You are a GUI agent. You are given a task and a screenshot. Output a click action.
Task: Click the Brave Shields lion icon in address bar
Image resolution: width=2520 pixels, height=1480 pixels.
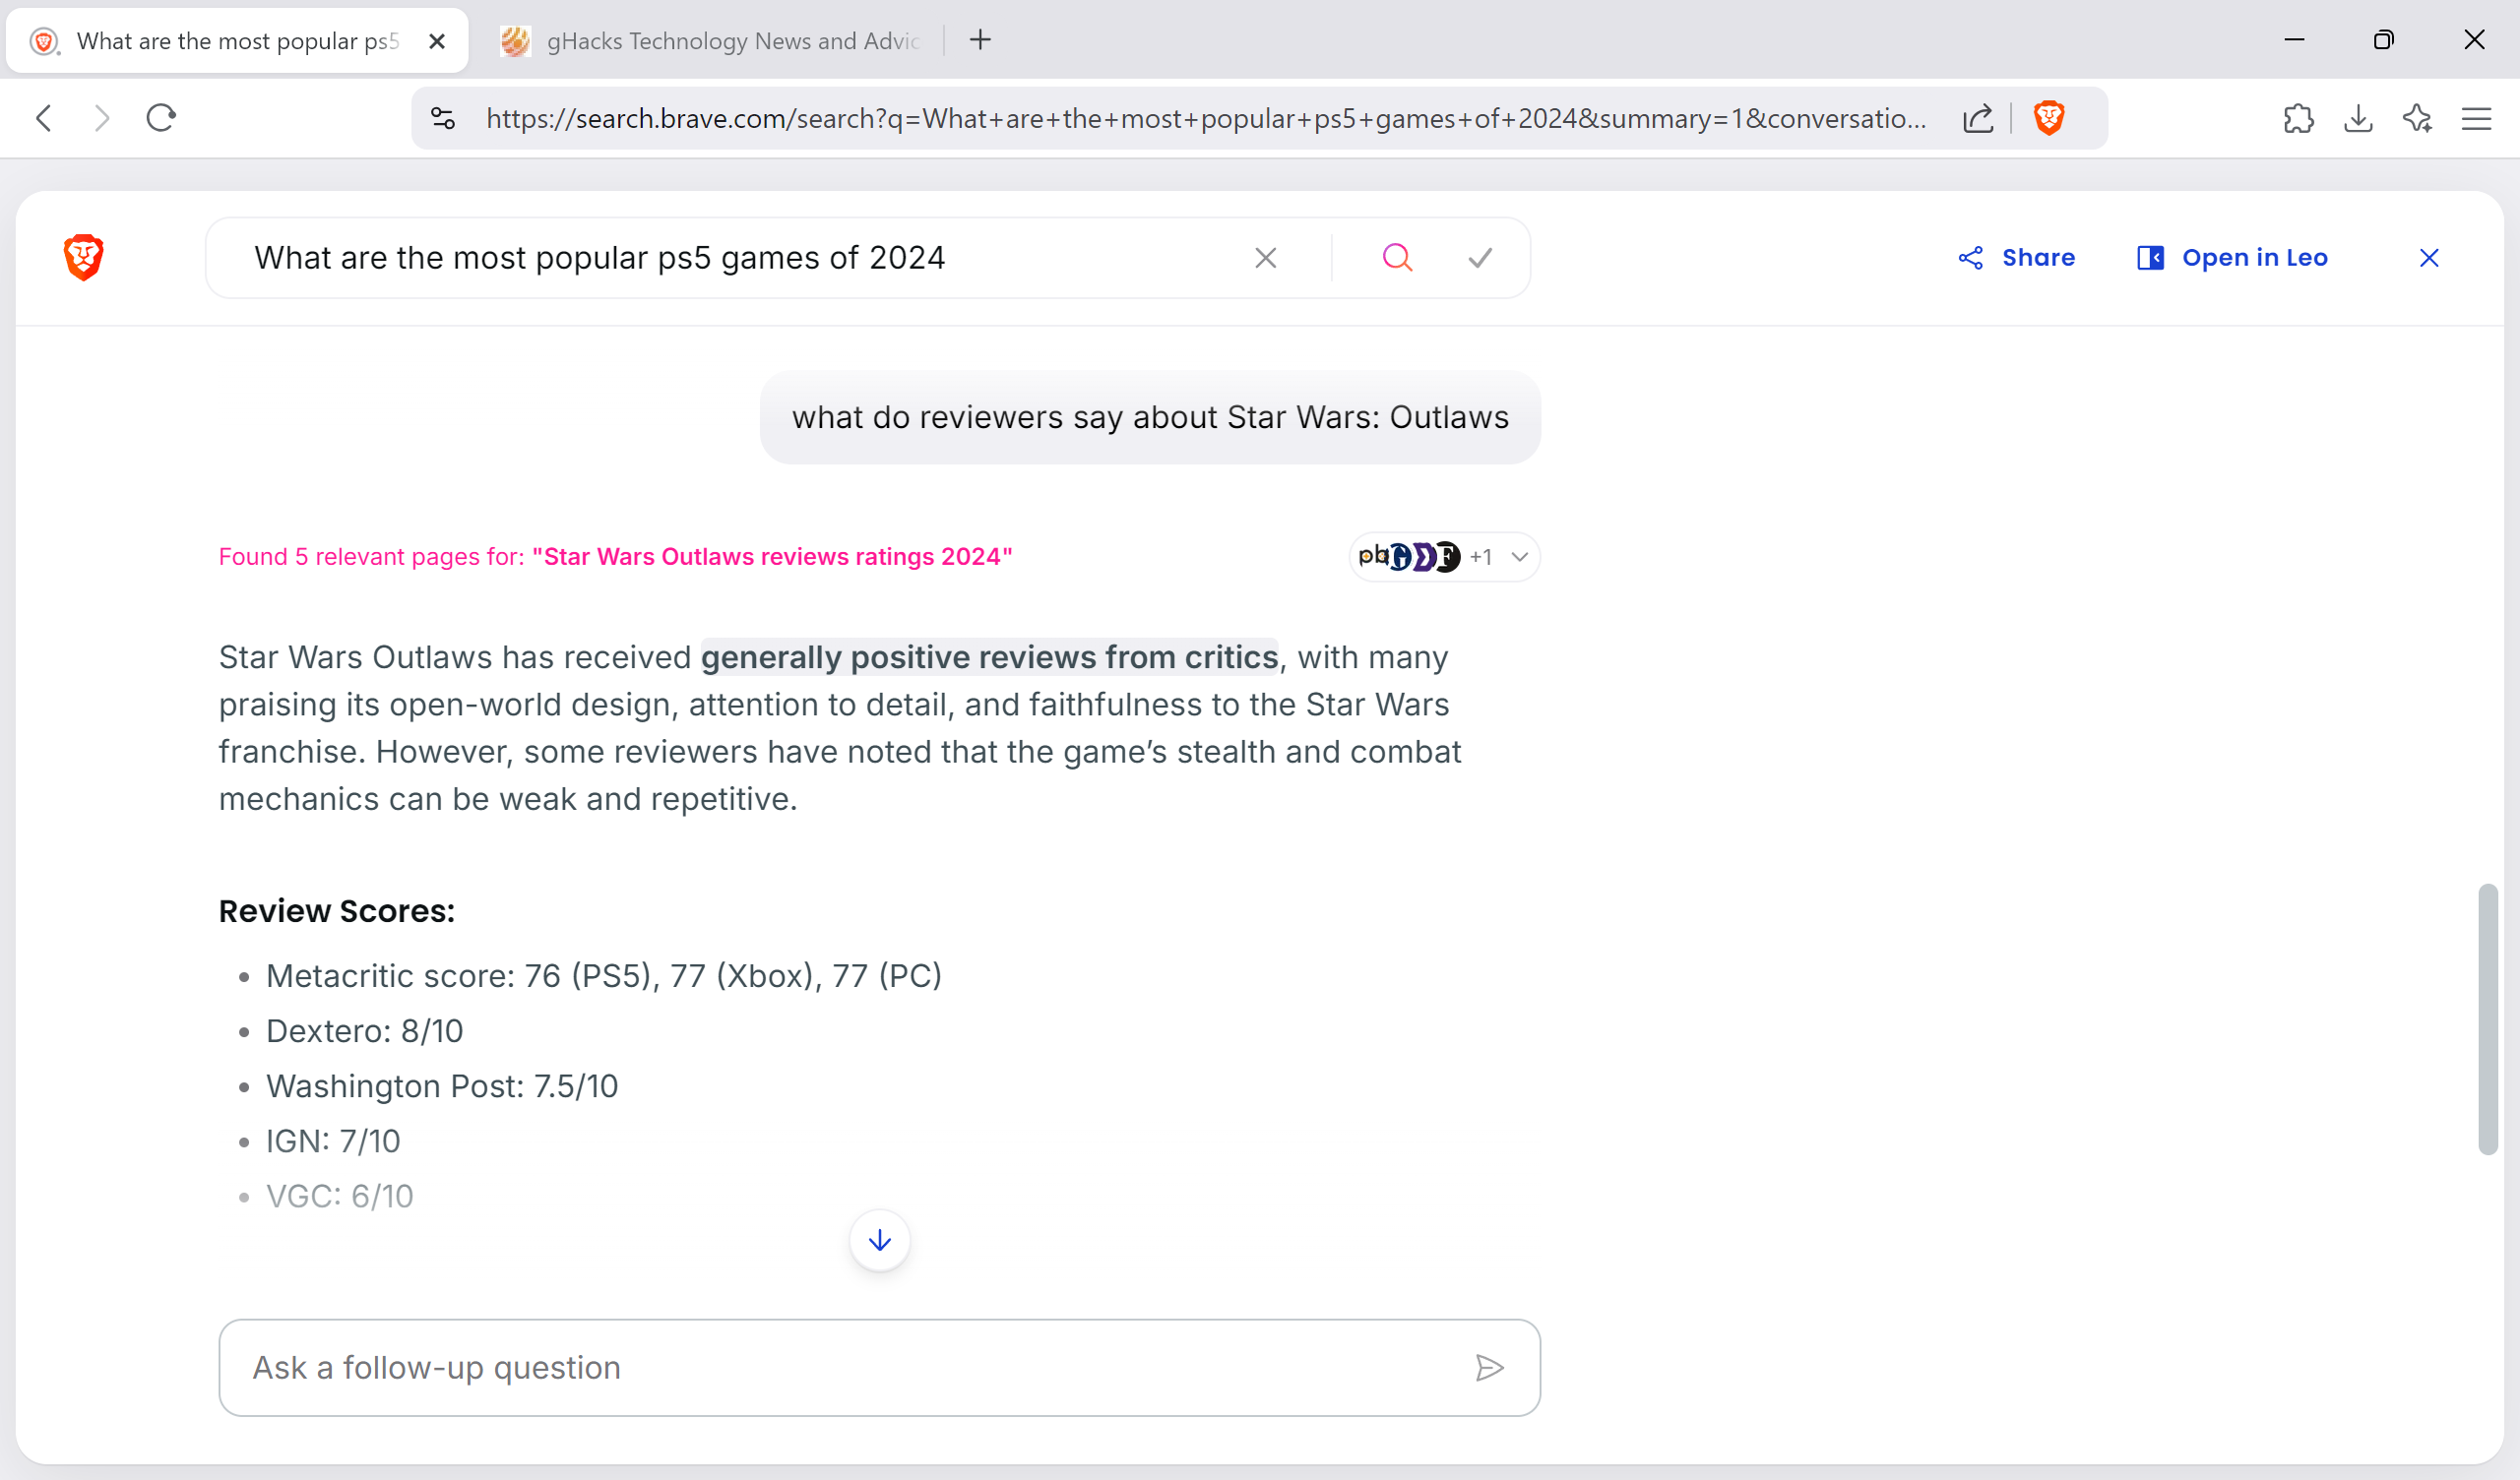point(2049,119)
